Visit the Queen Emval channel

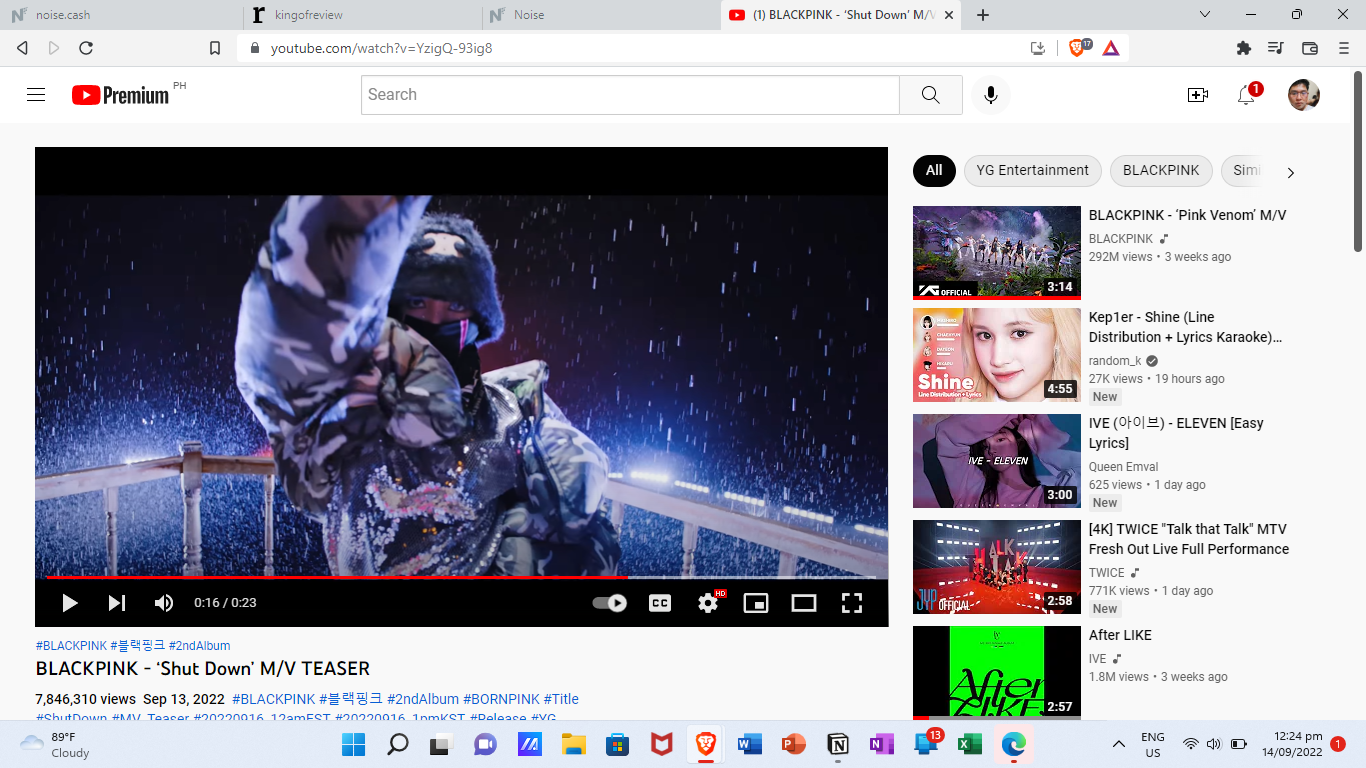[1124, 467]
